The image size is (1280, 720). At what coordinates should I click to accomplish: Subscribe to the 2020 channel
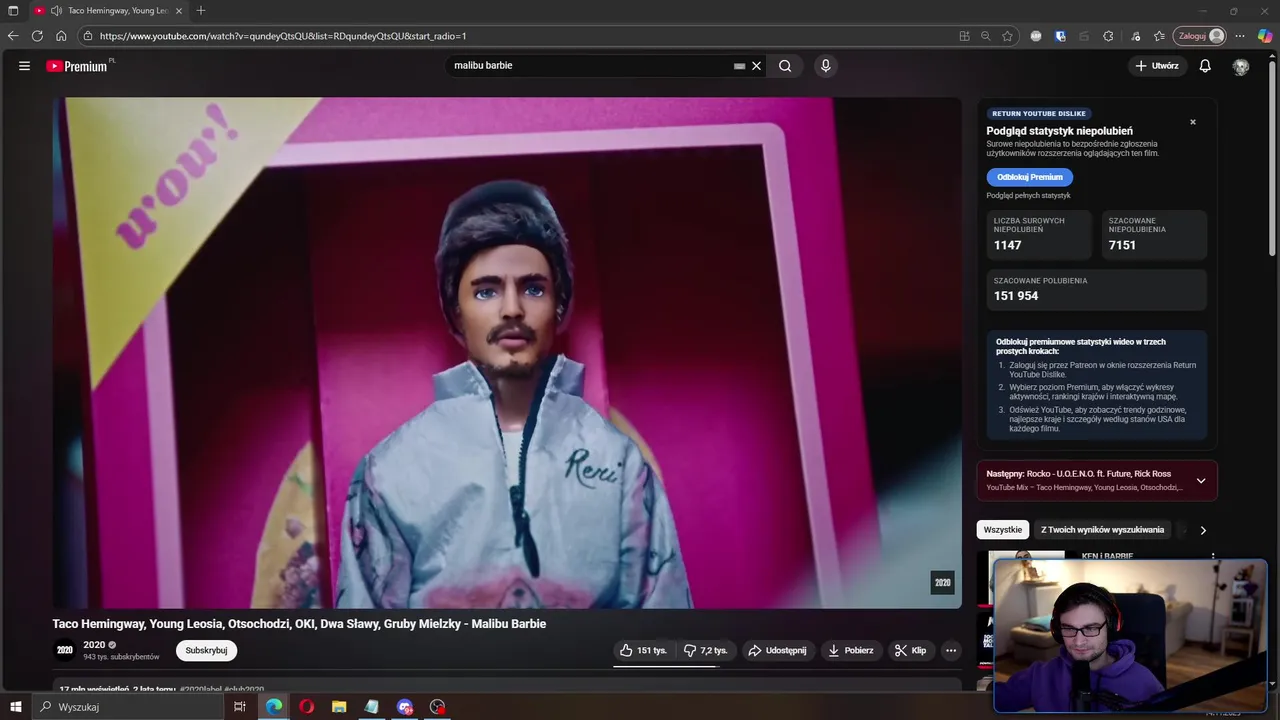coord(206,650)
